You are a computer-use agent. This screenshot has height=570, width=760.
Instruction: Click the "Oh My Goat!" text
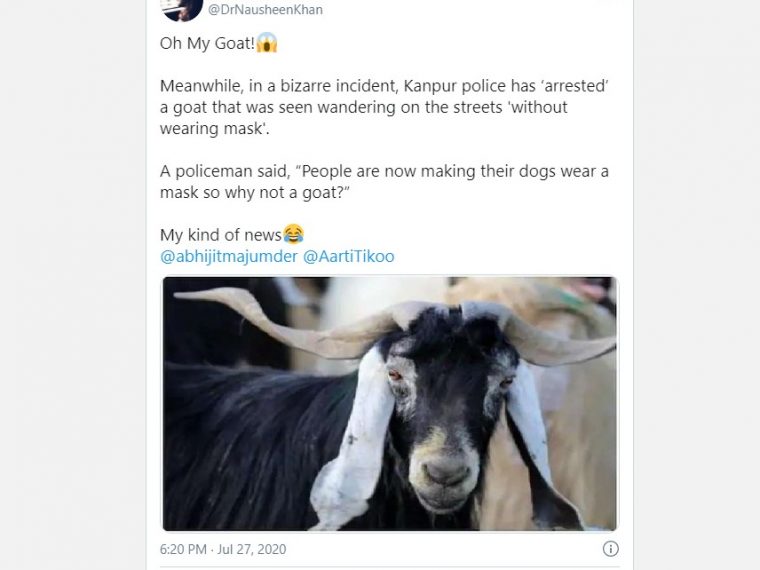click(x=207, y=43)
